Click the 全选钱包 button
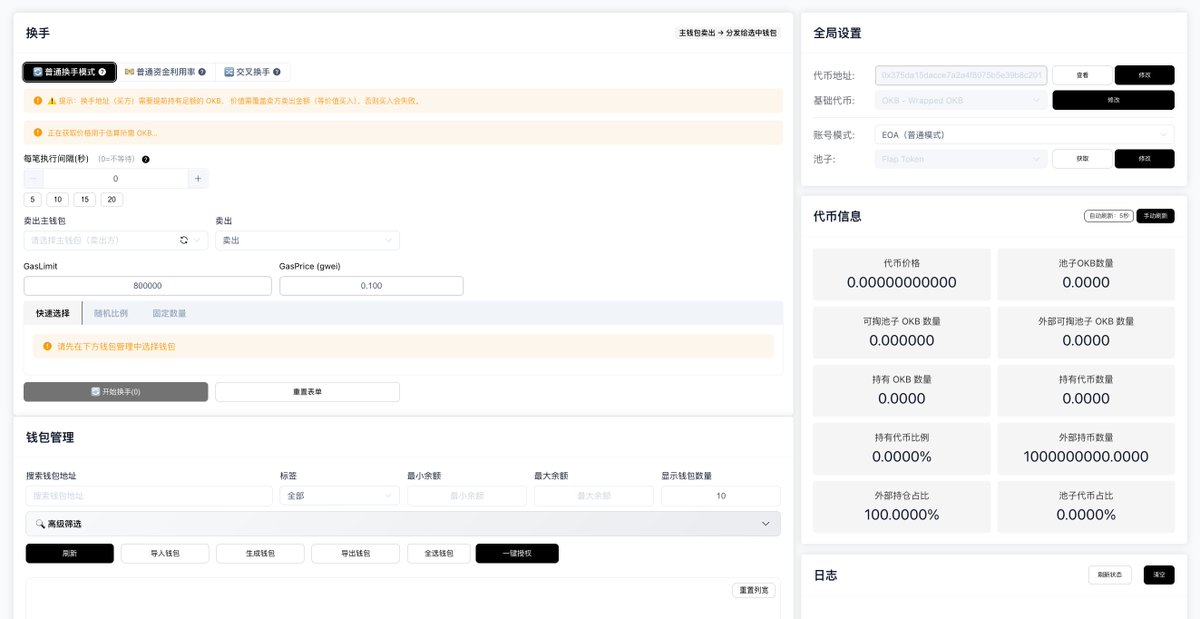Screen dimensions: 1200x619 click(x=438, y=553)
